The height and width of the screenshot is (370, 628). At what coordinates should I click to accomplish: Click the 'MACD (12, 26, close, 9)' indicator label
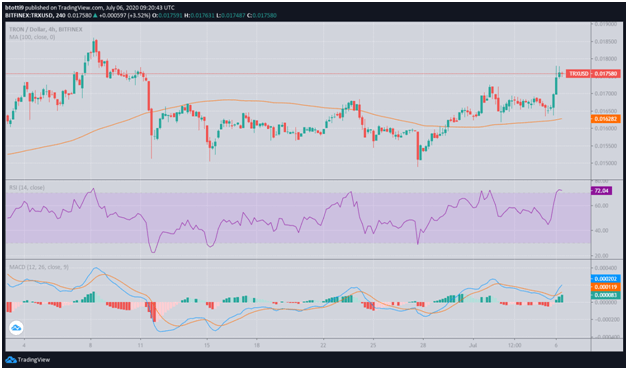39,267
